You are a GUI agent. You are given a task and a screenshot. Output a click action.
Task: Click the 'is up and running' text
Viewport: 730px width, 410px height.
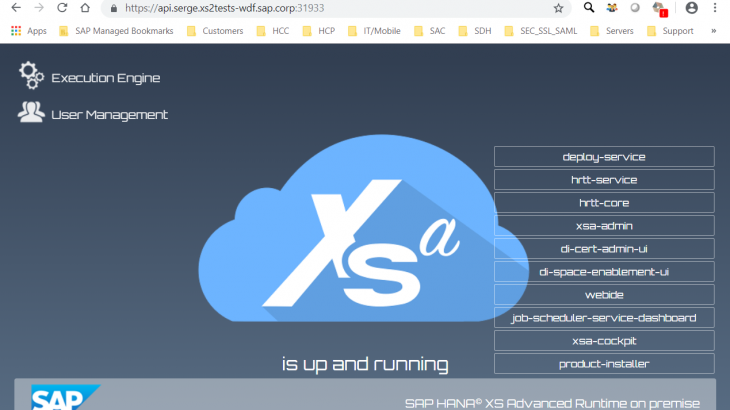[x=365, y=364]
